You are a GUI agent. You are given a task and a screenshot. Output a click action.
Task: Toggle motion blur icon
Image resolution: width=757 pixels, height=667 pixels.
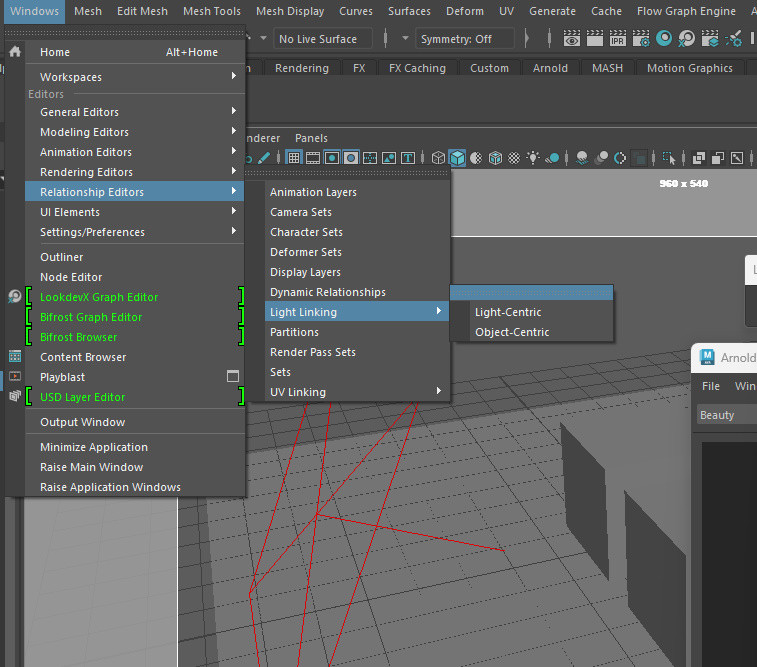602,158
